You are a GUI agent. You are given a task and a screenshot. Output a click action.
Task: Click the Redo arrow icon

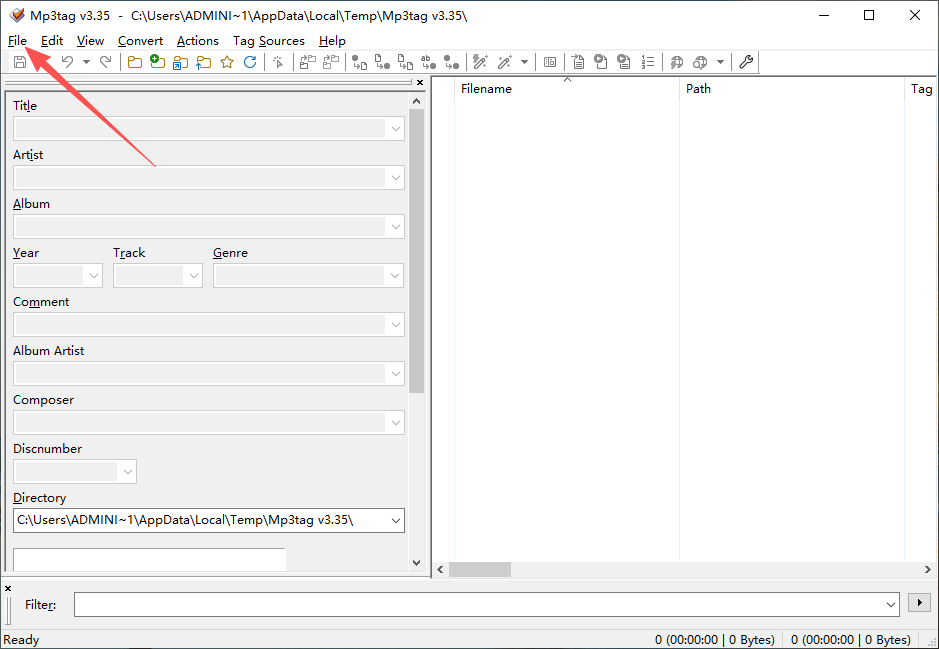tap(105, 62)
